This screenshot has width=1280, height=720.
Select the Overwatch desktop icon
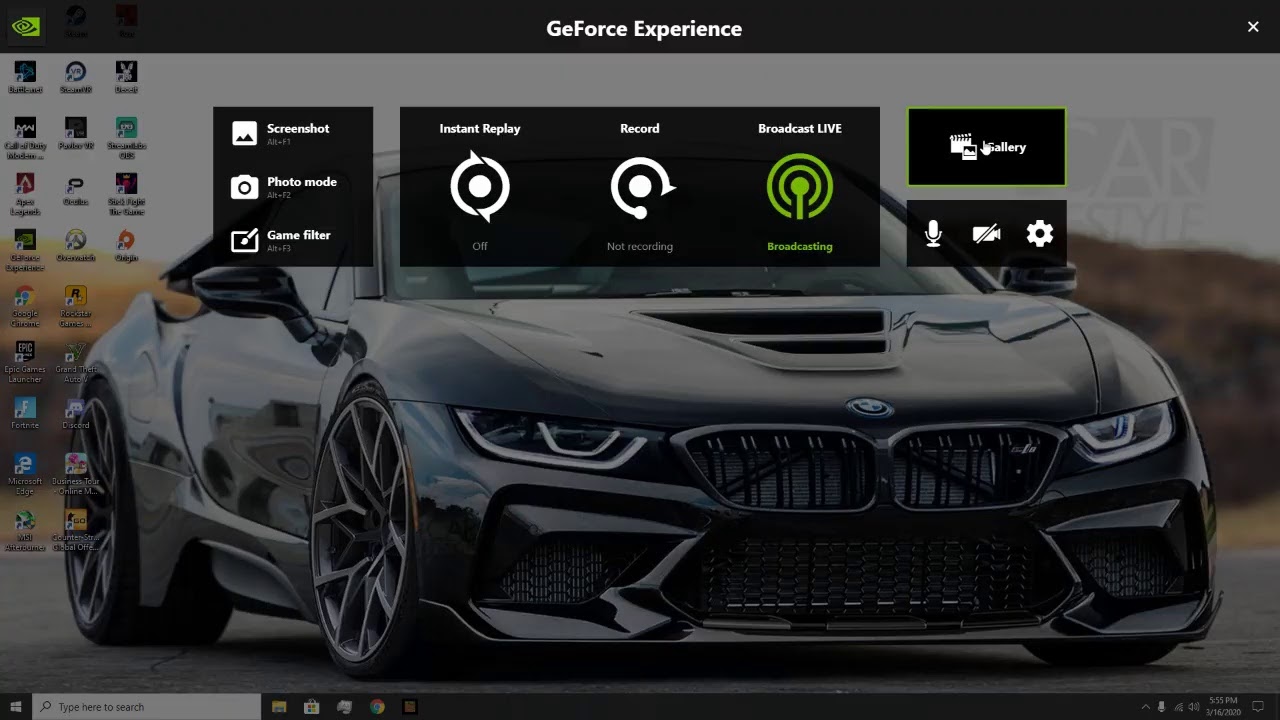click(x=75, y=245)
